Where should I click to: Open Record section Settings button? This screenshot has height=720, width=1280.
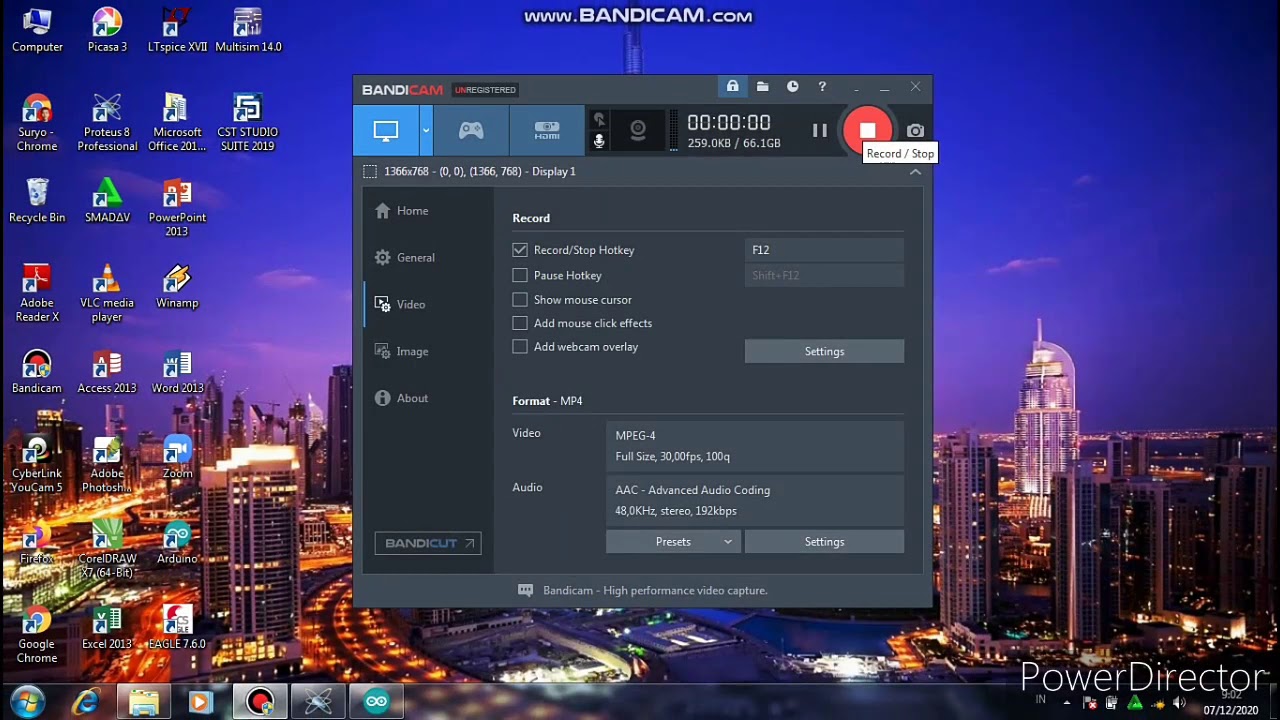[824, 351]
